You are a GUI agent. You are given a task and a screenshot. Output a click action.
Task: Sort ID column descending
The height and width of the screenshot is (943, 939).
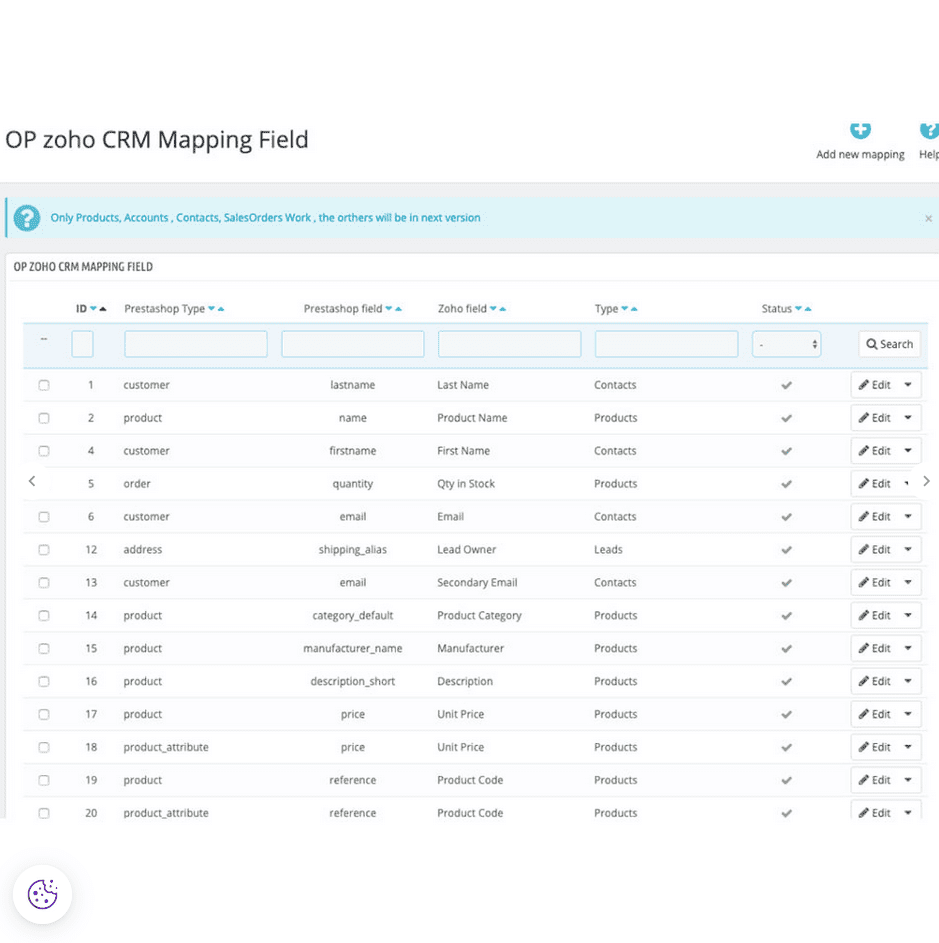pos(93,309)
